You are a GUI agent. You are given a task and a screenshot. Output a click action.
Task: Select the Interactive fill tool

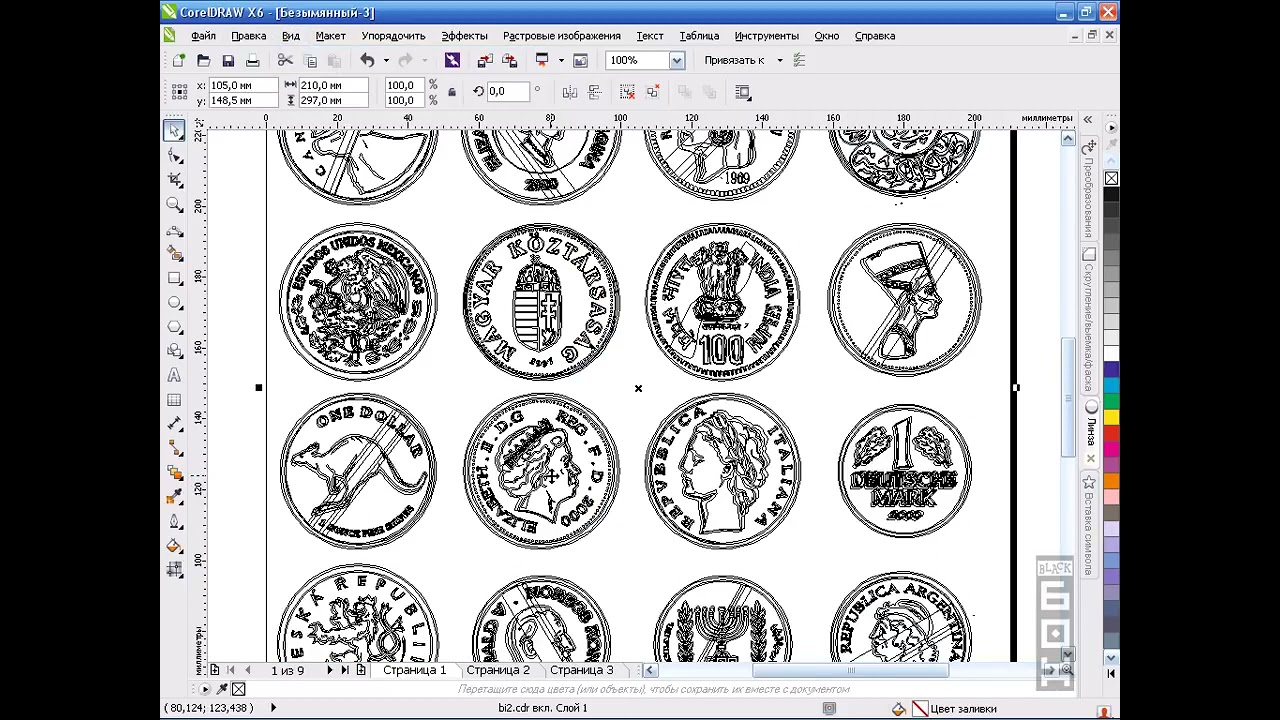[x=175, y=571]
